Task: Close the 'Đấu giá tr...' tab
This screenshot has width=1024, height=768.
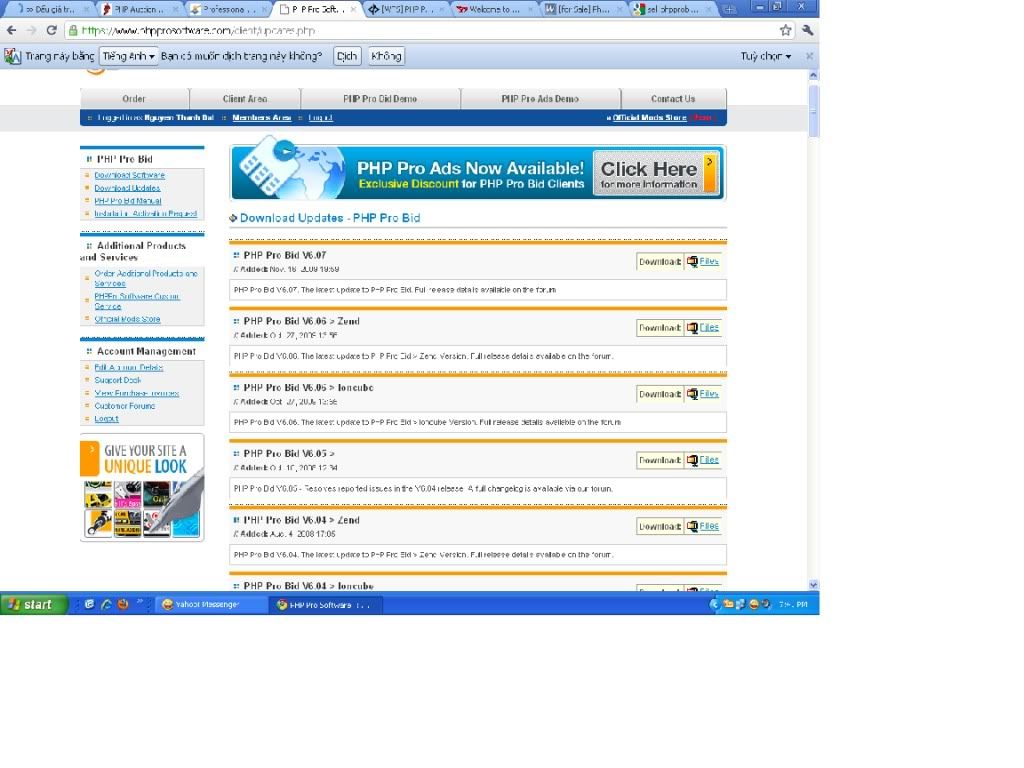Action: [88, 9]
